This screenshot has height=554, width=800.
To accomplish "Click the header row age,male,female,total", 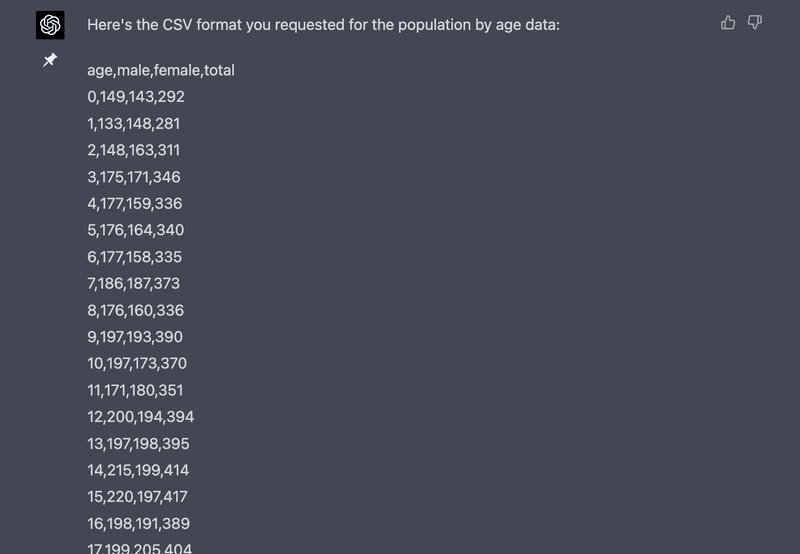I will (161, 70).
